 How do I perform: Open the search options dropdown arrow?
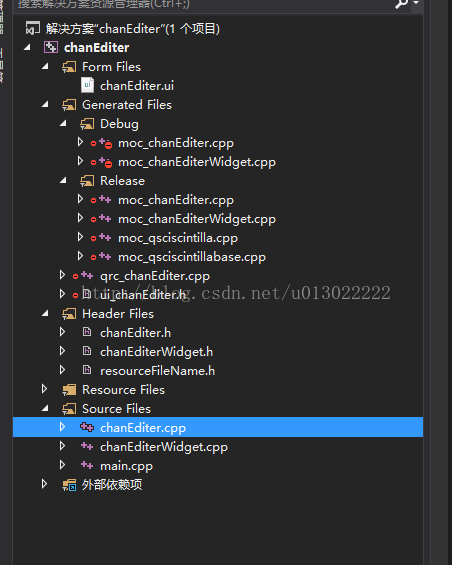[x=416, y=3]
